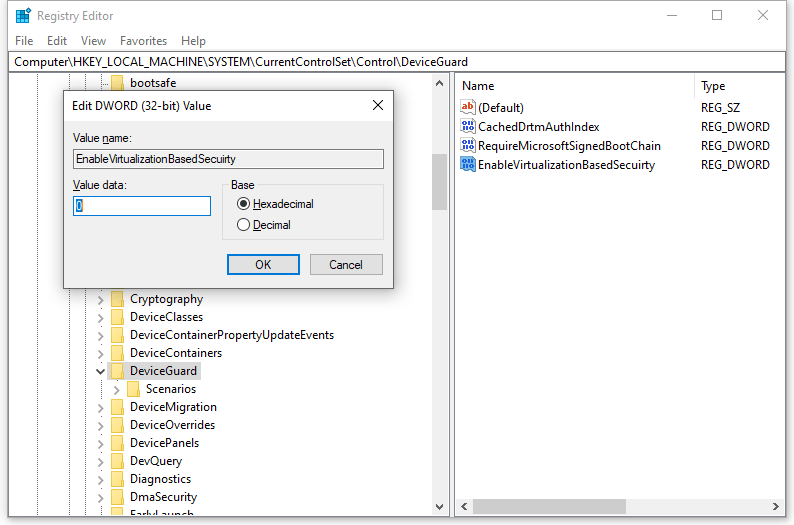Expand the DeviceContainerPropertyUpdateEvents key

click(x=100, y=336)
